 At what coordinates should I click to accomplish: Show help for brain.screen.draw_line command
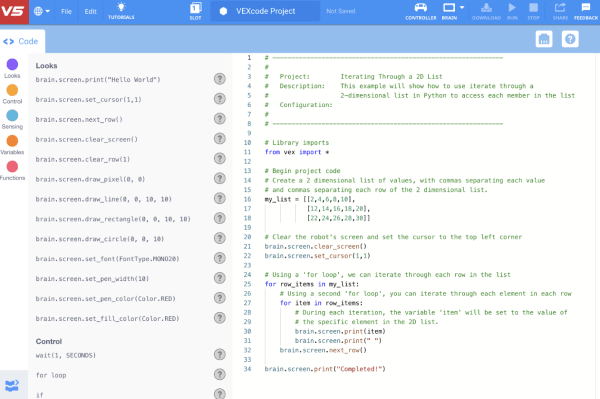220,198
